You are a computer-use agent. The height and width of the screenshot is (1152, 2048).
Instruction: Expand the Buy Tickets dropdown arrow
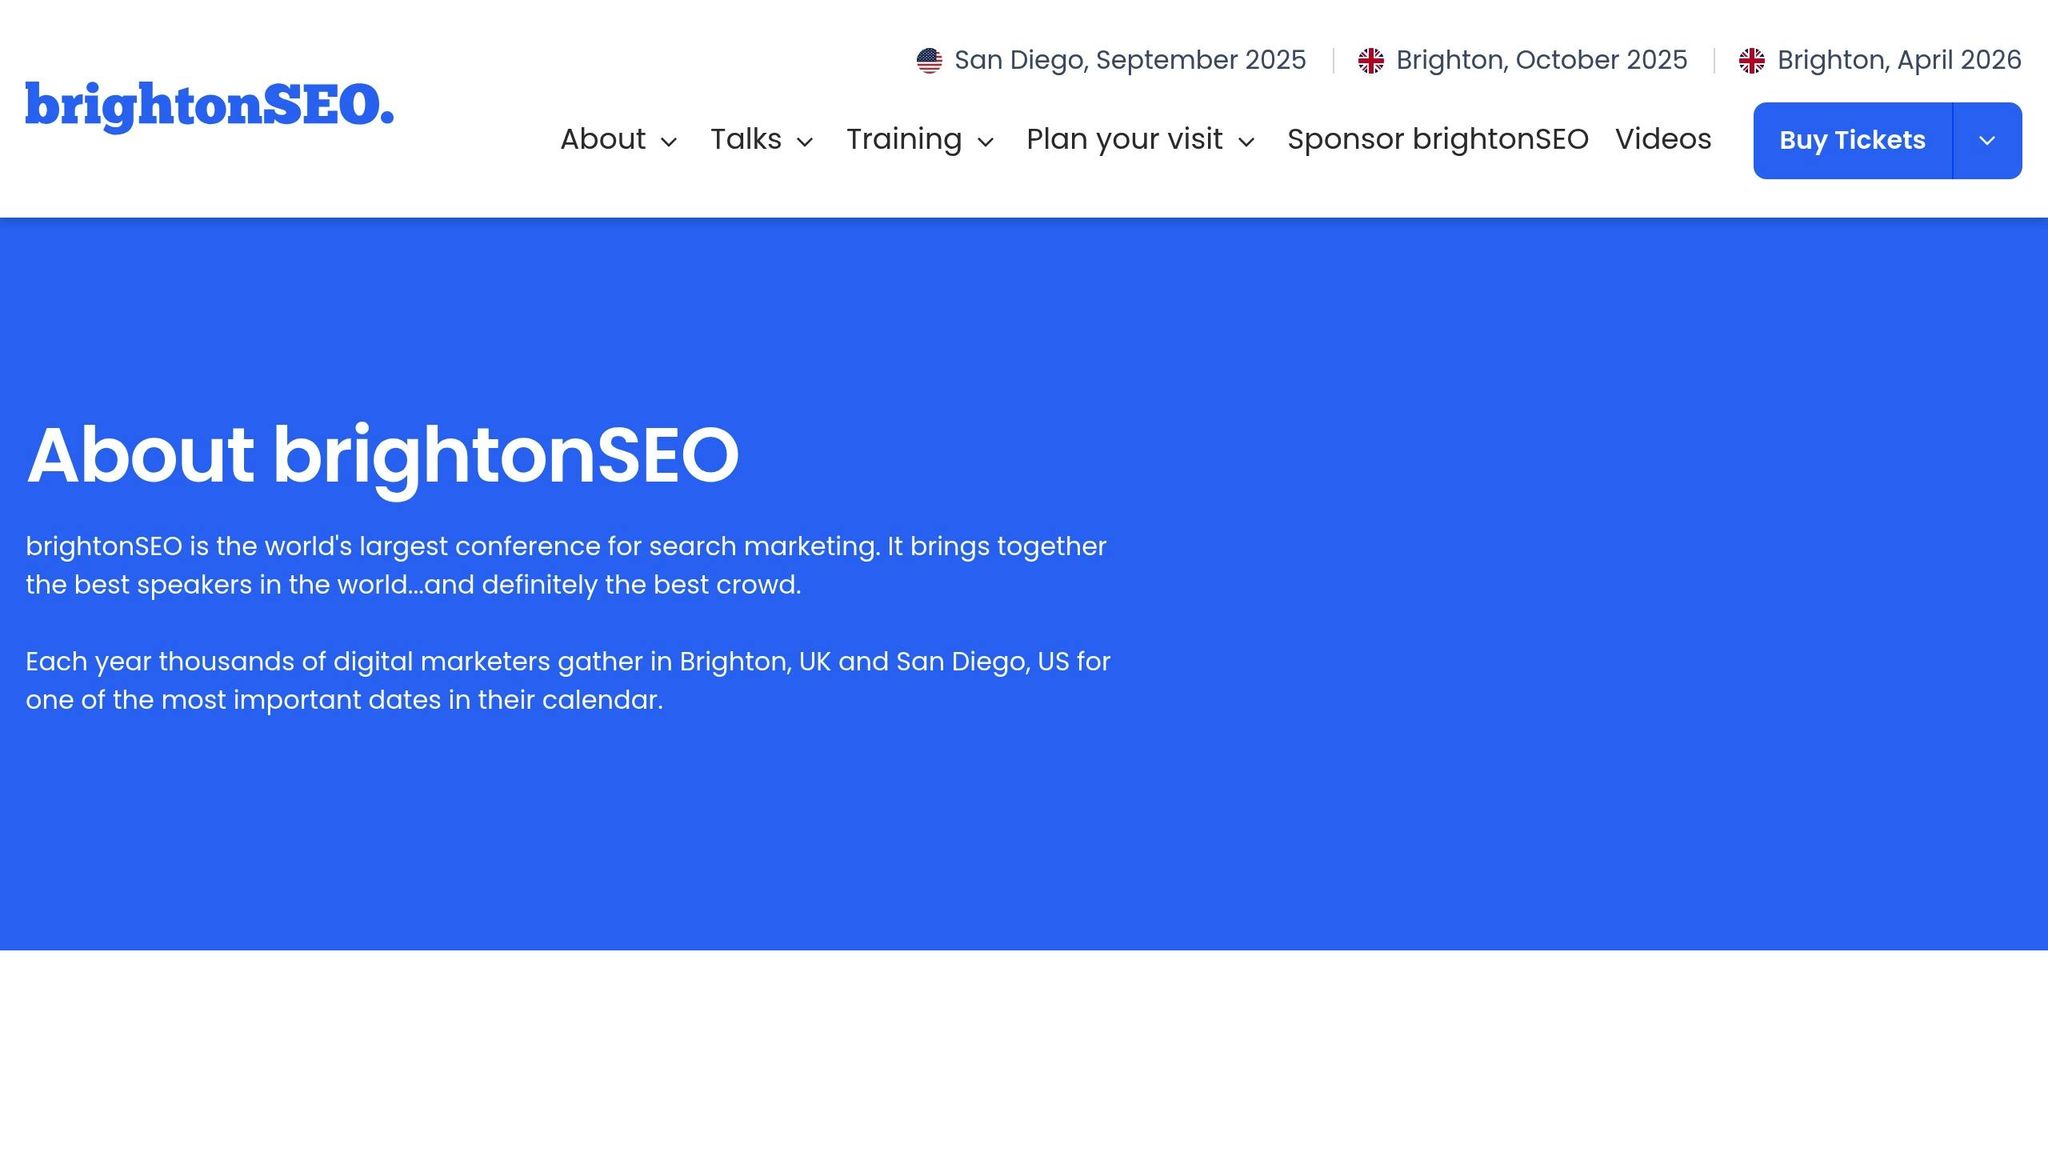tap(1987, 140)
